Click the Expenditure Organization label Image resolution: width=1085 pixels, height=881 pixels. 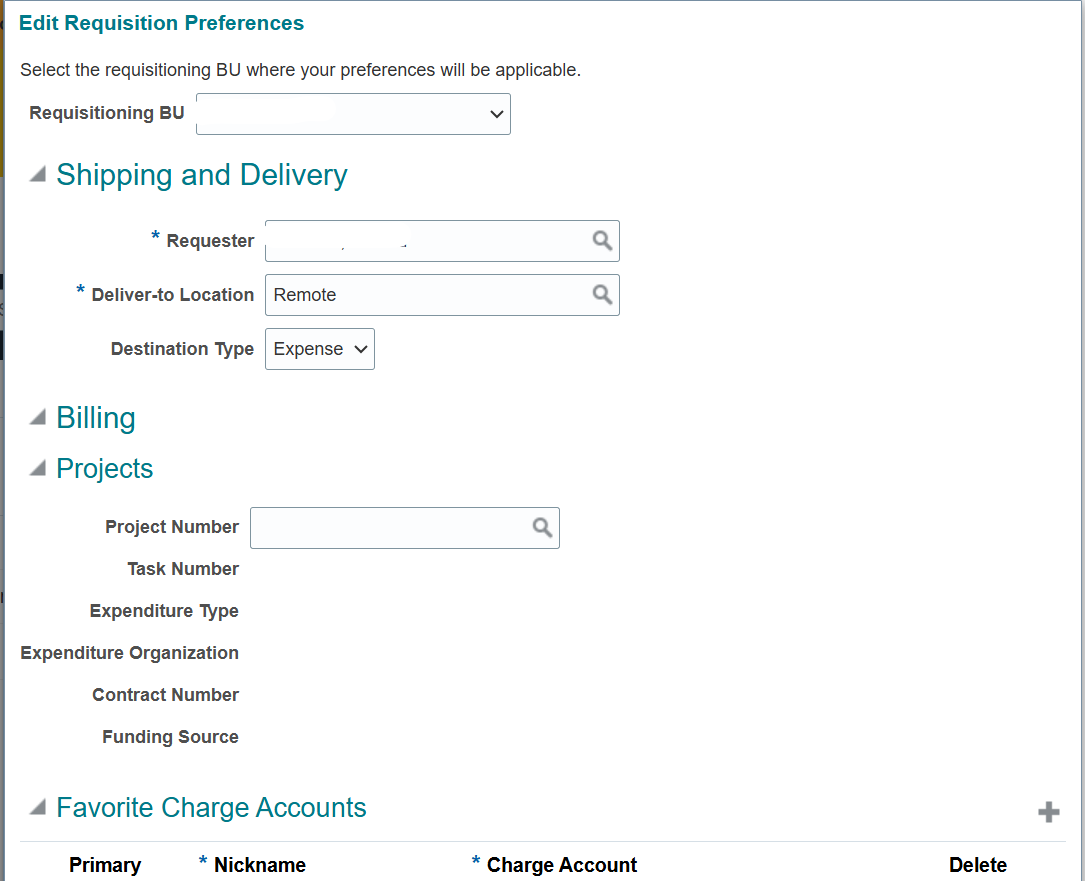click(x=129, y=653)
